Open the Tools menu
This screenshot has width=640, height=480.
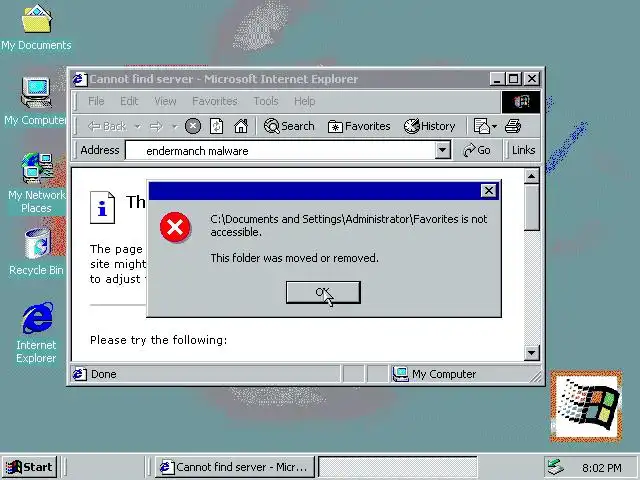click(x=266, y=101)
